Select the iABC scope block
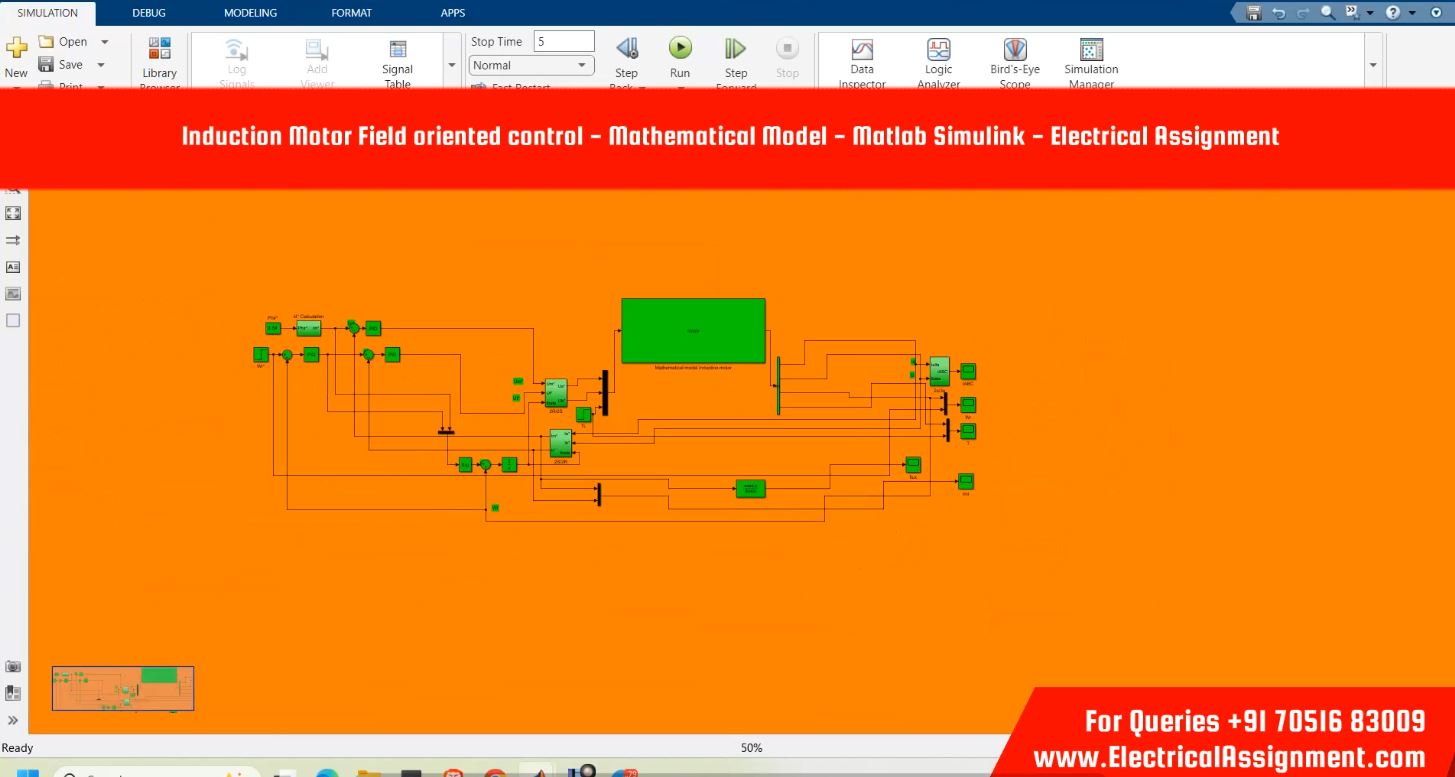The image size is (1455, 777). pyautogui.click(x=968, y=372)
